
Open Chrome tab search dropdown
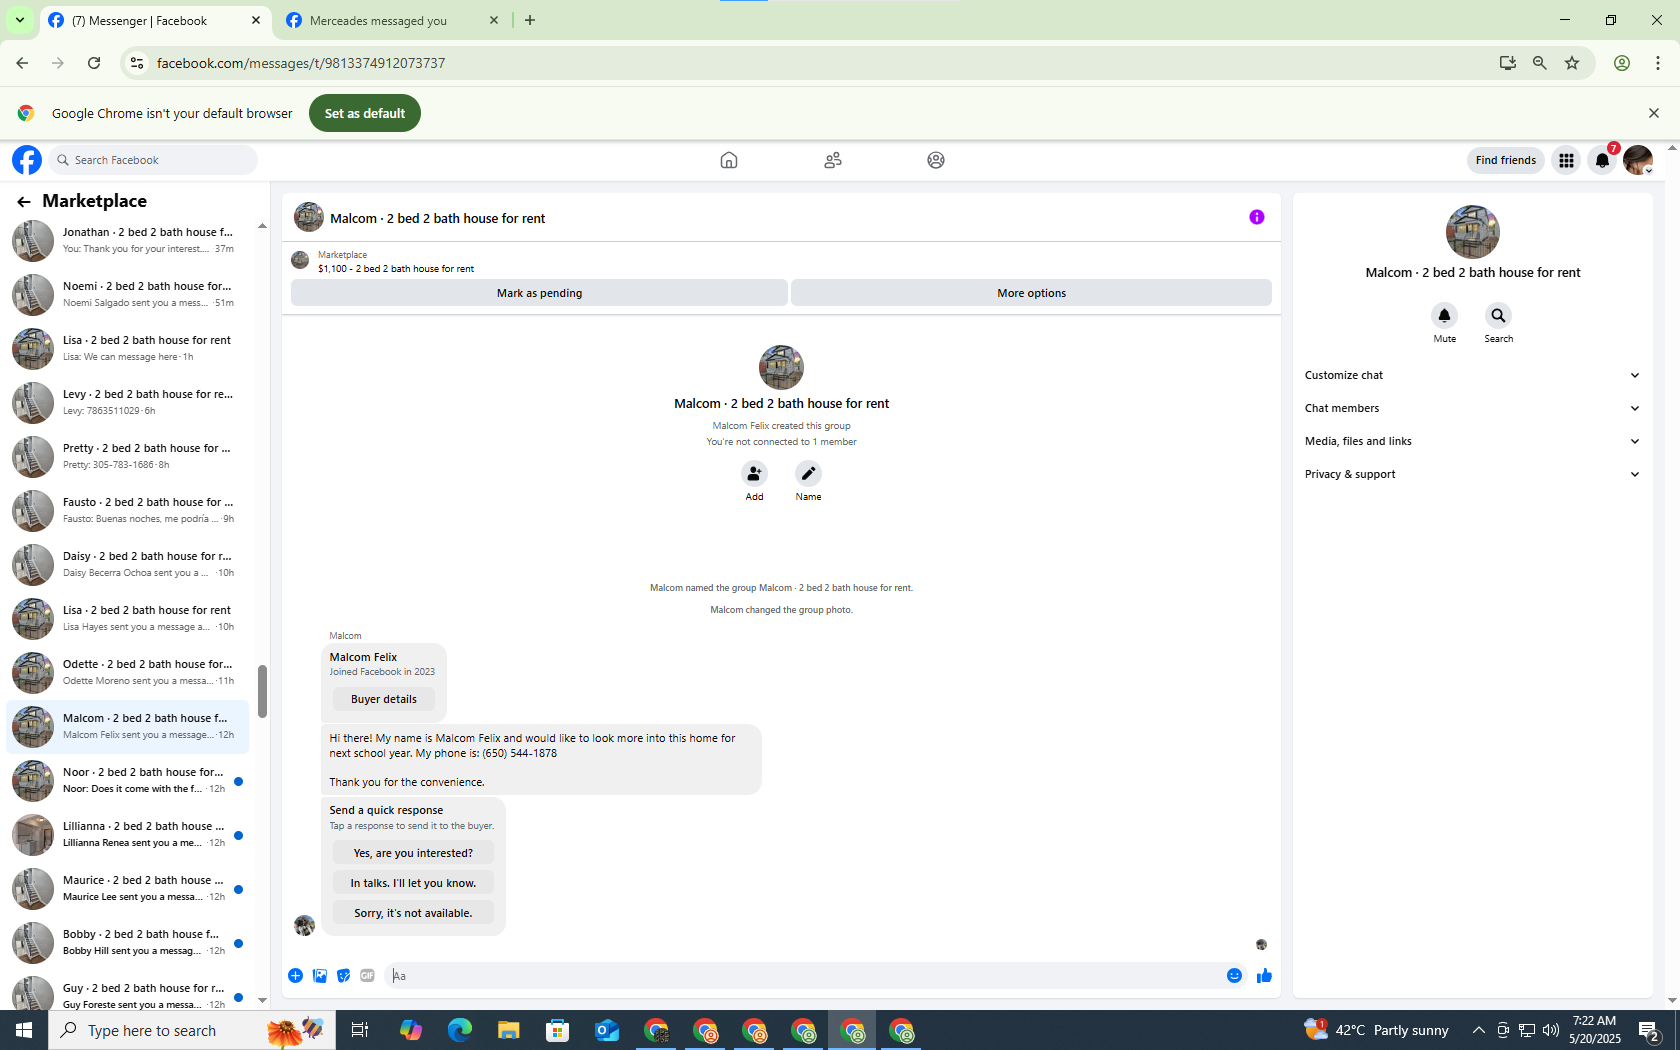pos(19,20)
